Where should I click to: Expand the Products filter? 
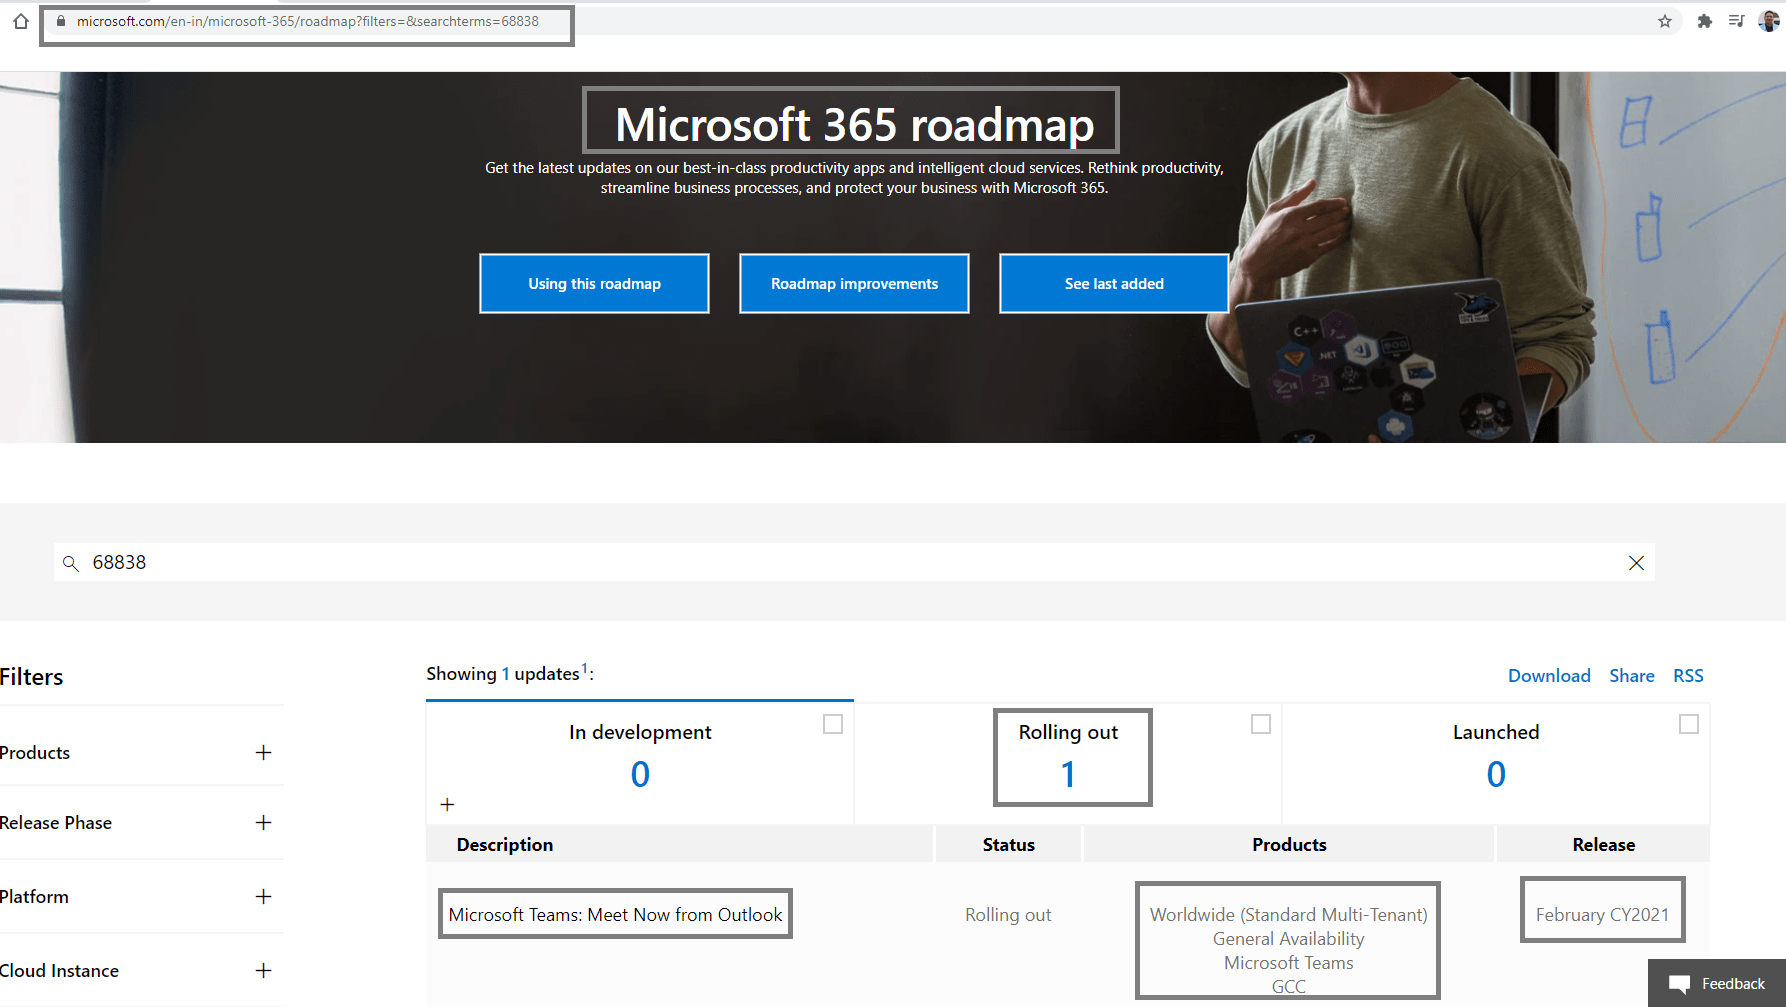pos(264,753)
